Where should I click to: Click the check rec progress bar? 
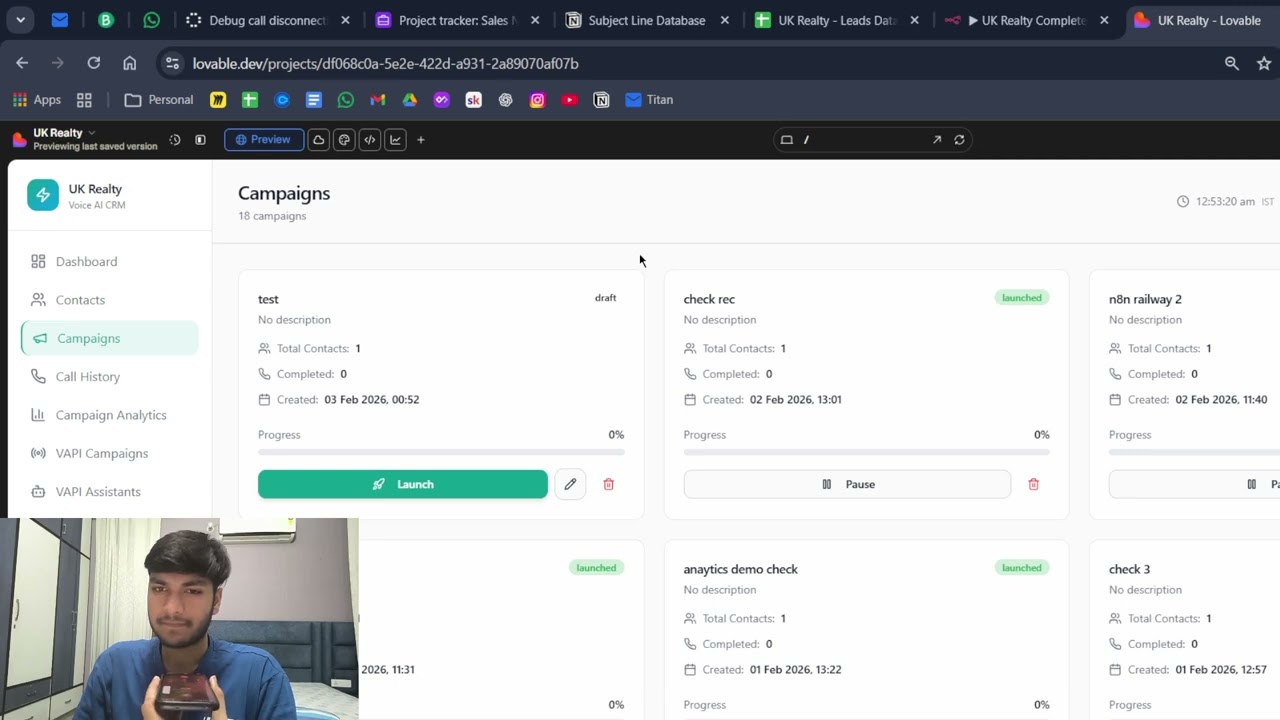[x=866, y=452]
